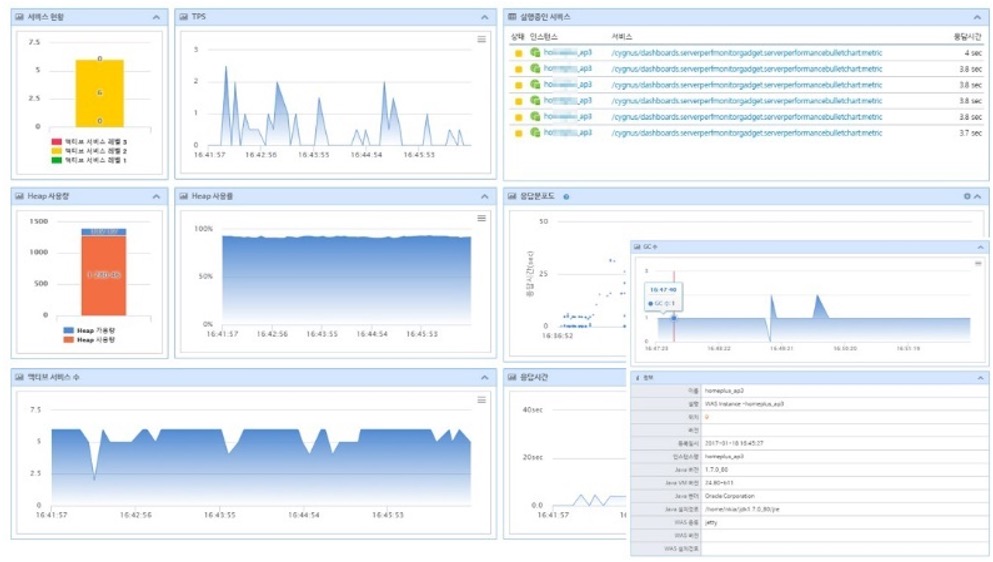Click the table icon in 실행중인 서비스 header
This screenshot has width=993, height=562.
(x=512, y=18)
